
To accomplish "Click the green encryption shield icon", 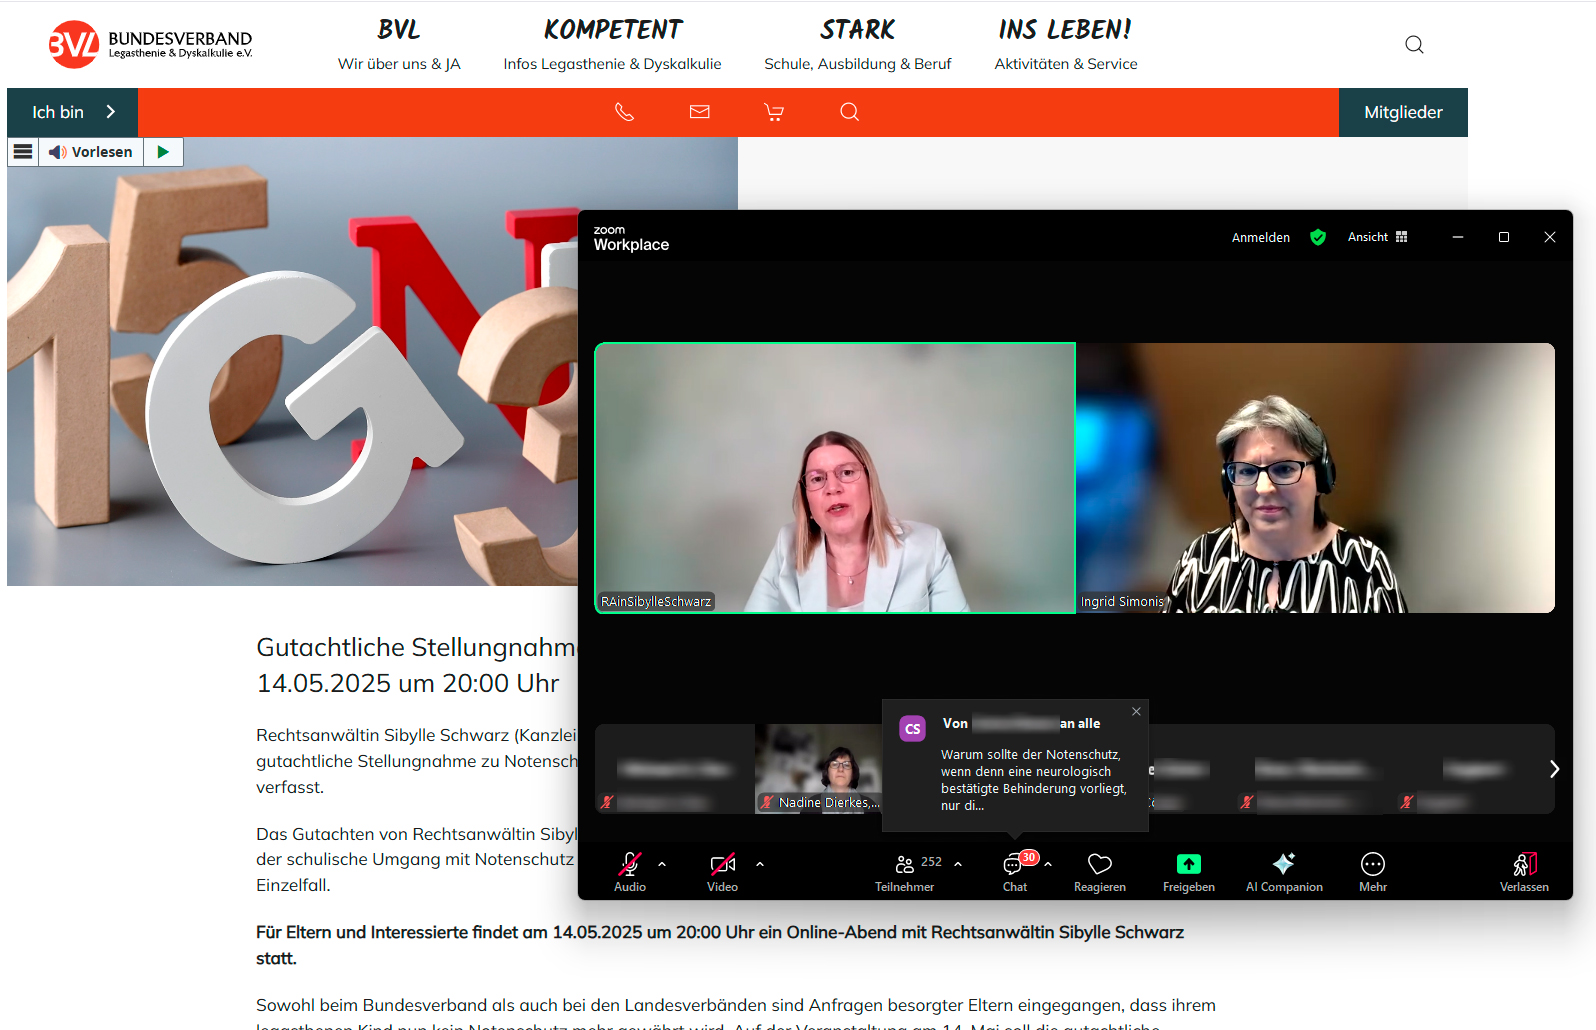I will coord(1318,237).
